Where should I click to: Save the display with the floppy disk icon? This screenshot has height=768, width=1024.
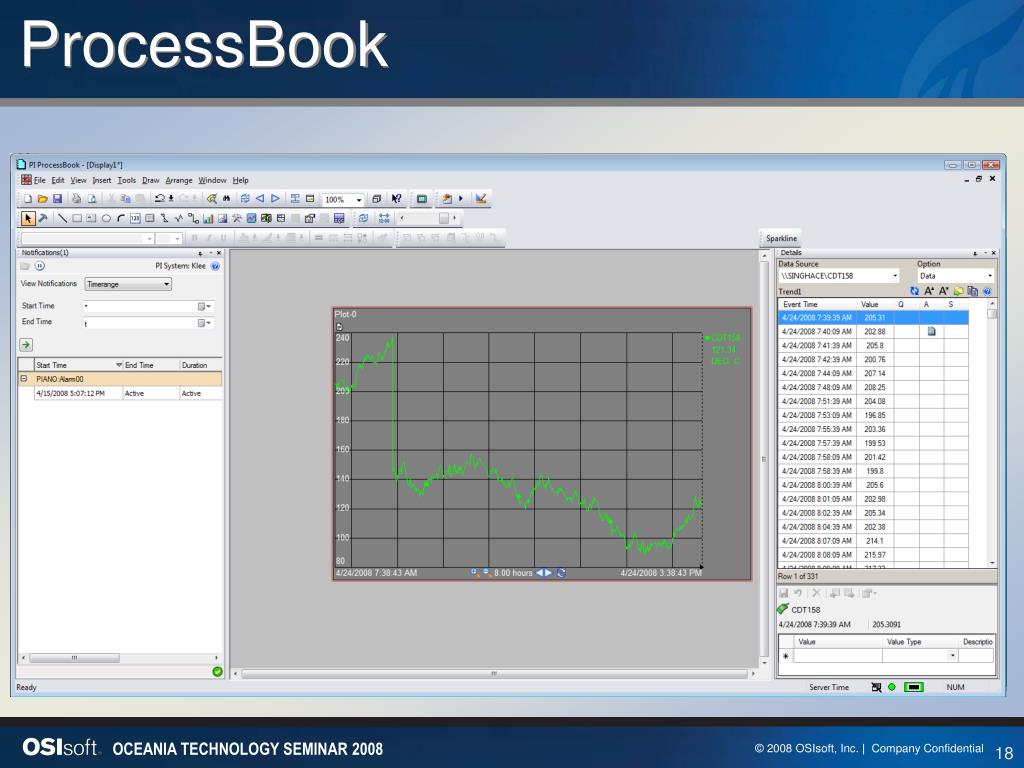point(57,199)
